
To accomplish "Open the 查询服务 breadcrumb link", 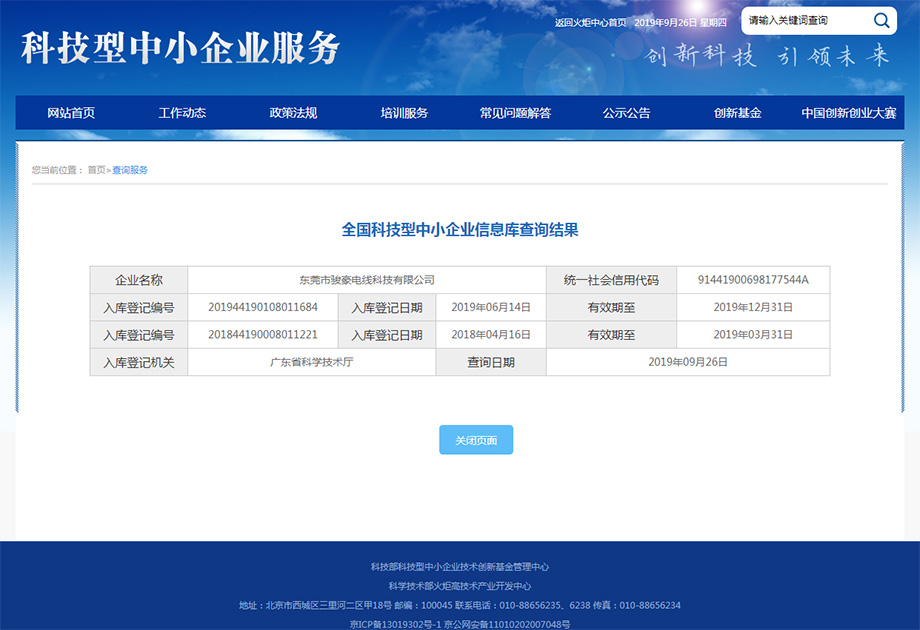I will 130,168.
